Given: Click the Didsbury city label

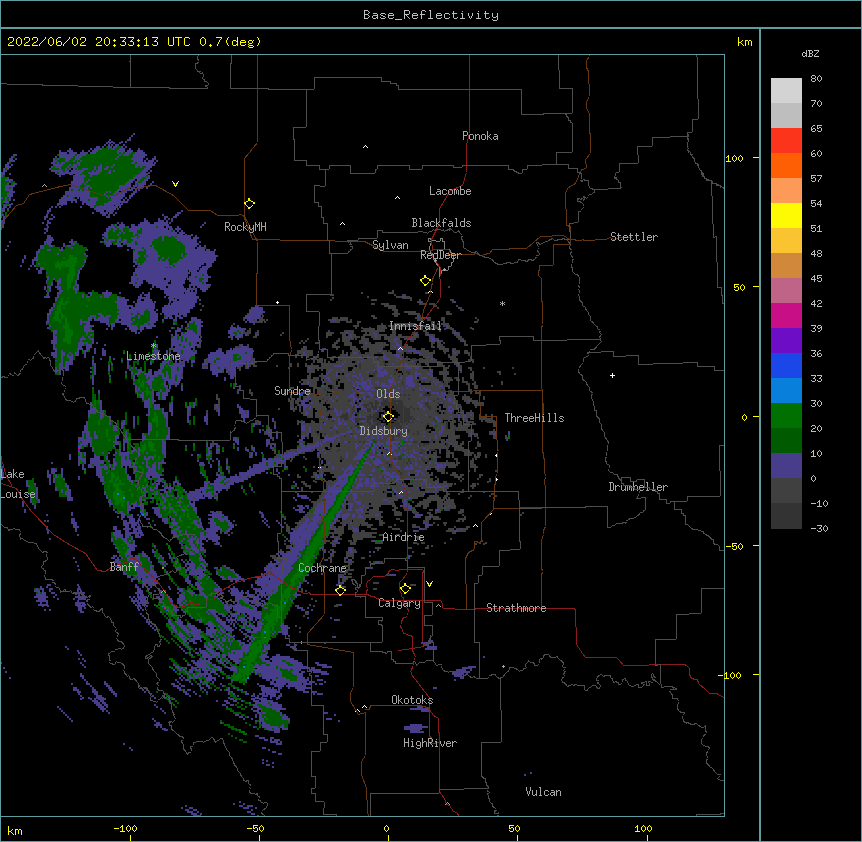Looking at the screenshot, I should coord(384,431).
